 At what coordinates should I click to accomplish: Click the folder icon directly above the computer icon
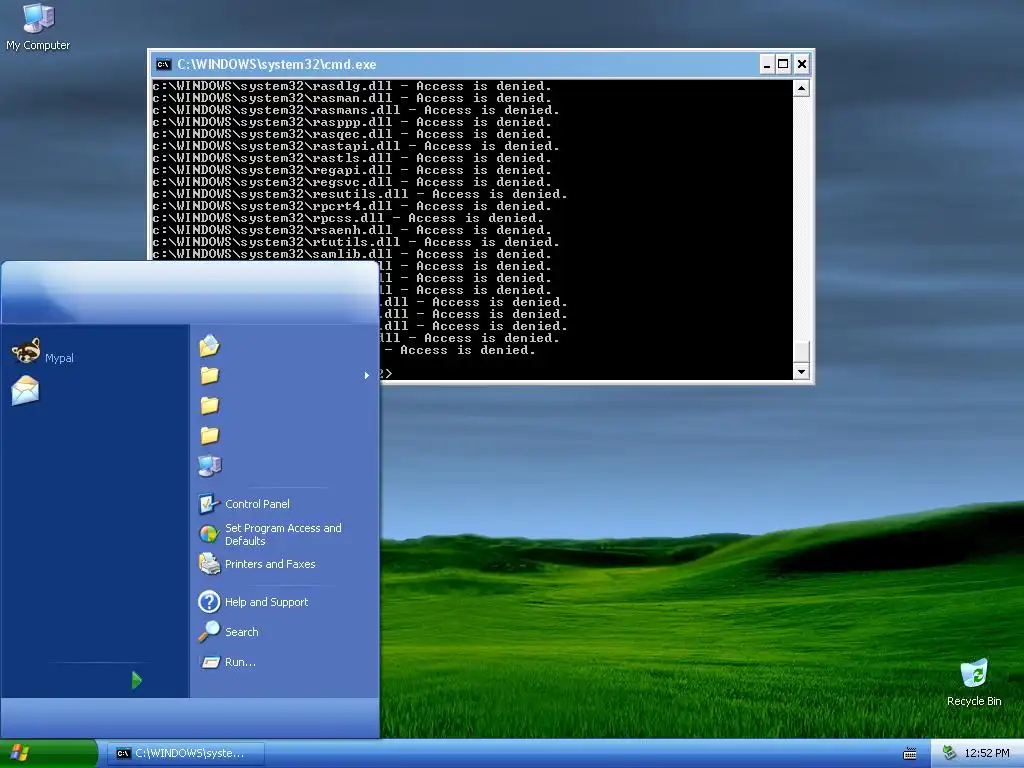(210, 436)
